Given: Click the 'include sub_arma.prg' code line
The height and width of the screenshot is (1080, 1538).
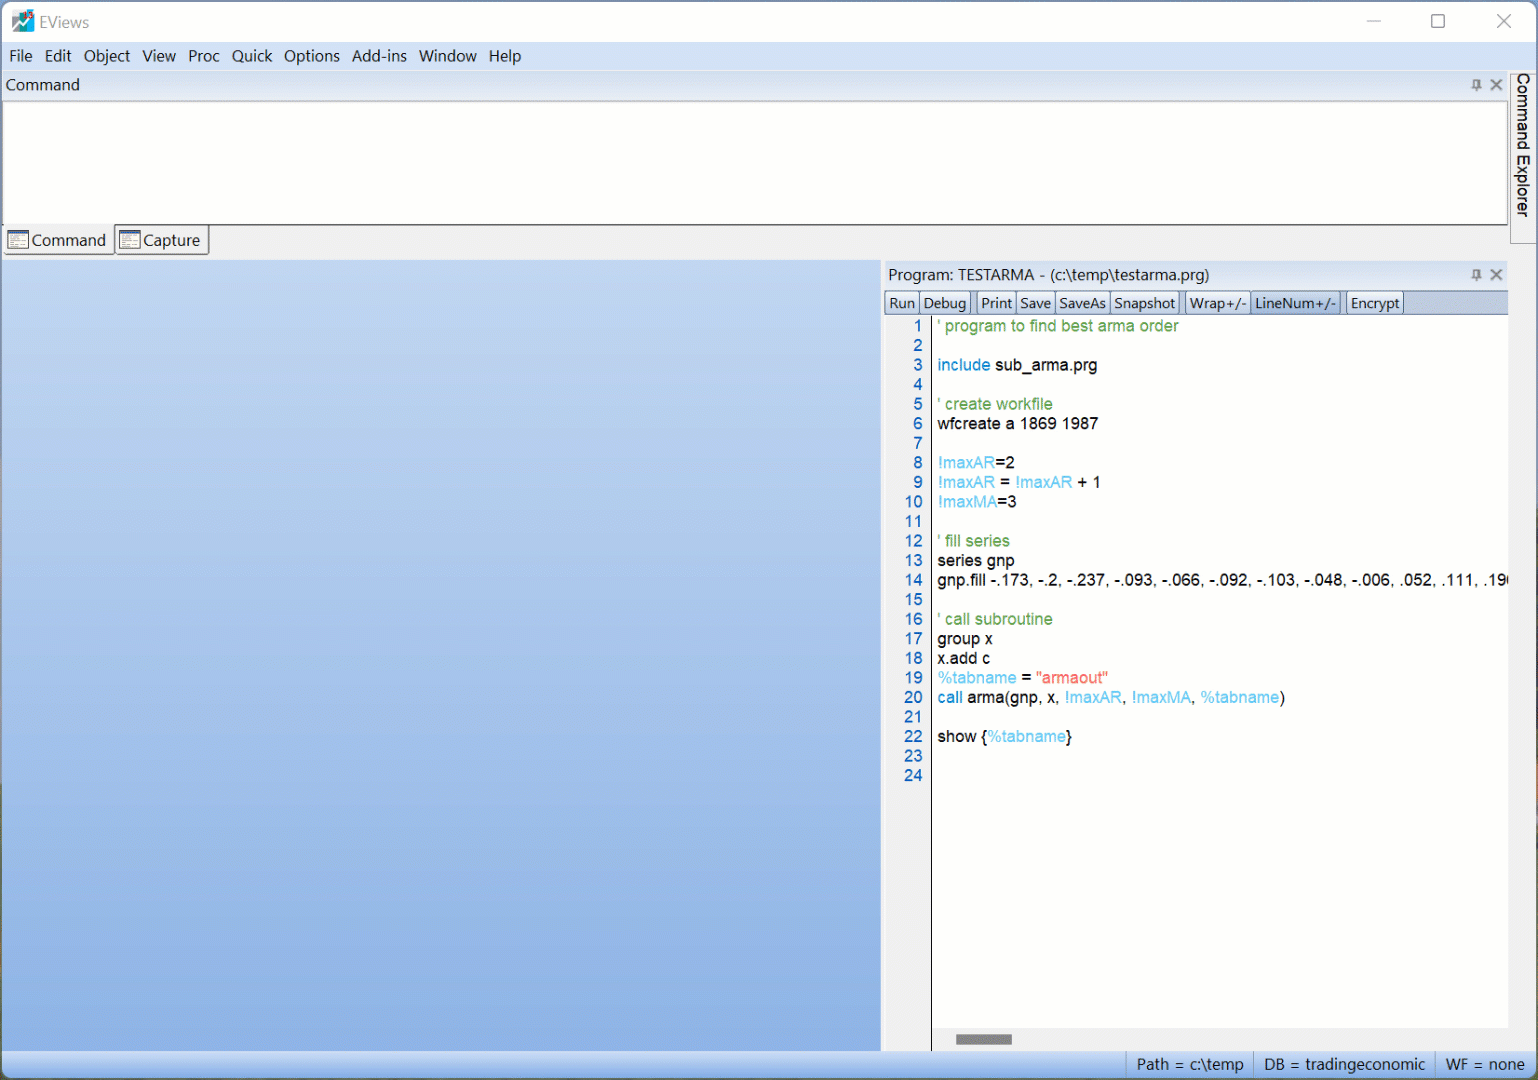Looking at the screenshot, I should tap(1017, 365).
